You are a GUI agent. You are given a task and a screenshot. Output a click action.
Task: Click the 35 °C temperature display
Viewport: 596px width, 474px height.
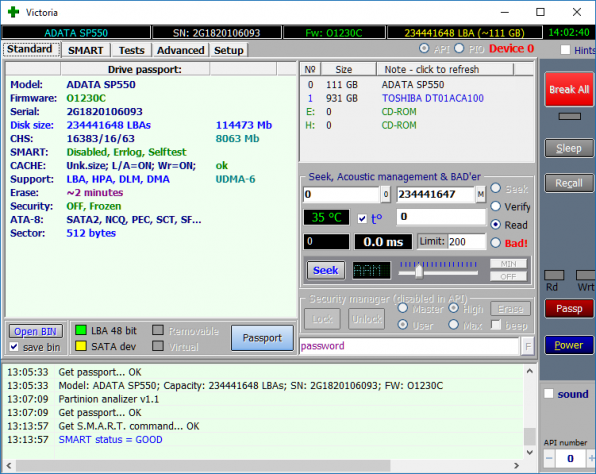(326, 217)
